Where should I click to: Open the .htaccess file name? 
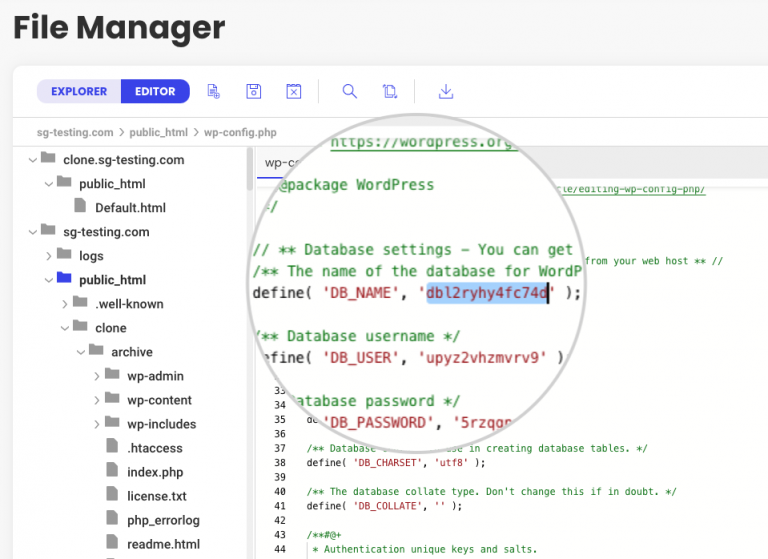tap(155, 448)
